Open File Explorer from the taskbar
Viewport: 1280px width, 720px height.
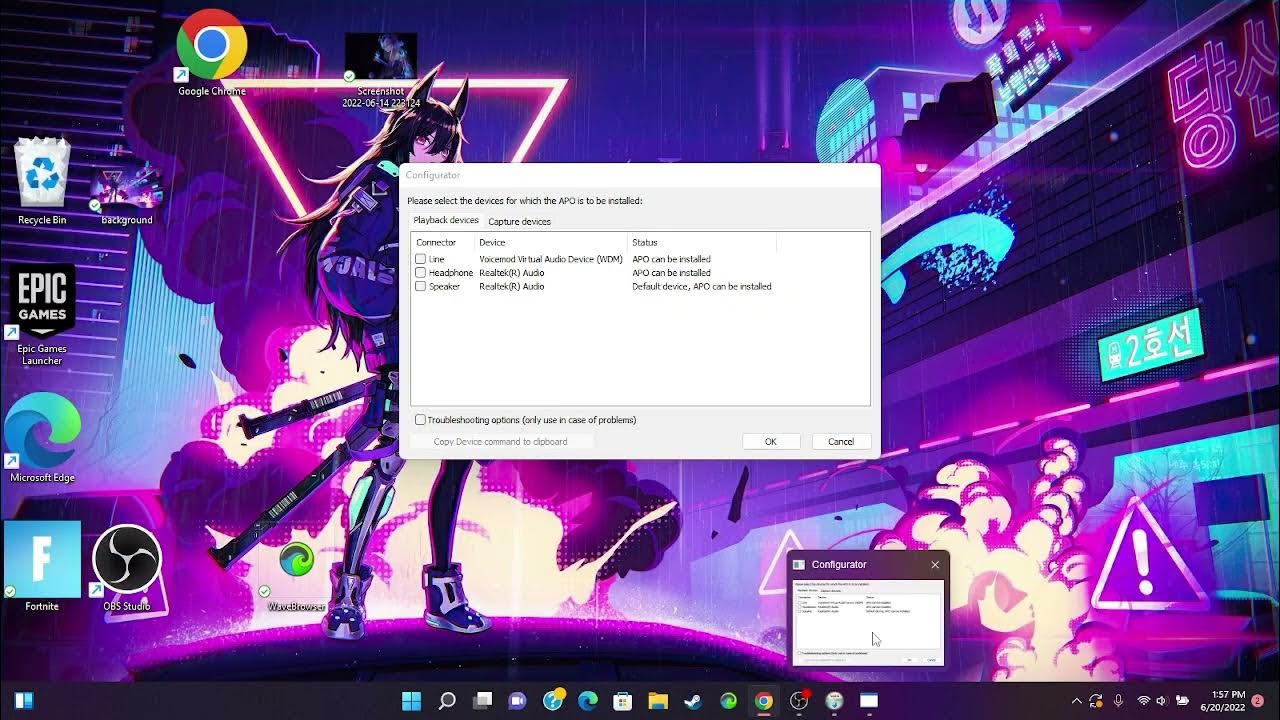click(x=658, y=701)
